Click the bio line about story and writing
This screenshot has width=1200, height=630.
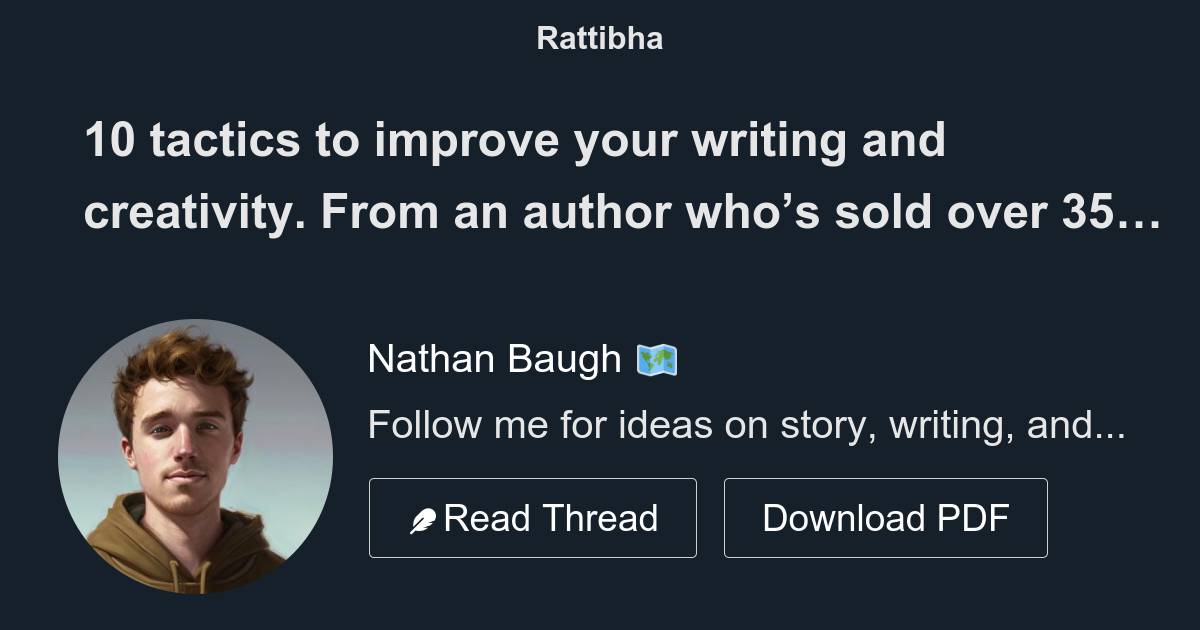click(x=747, y=424)
